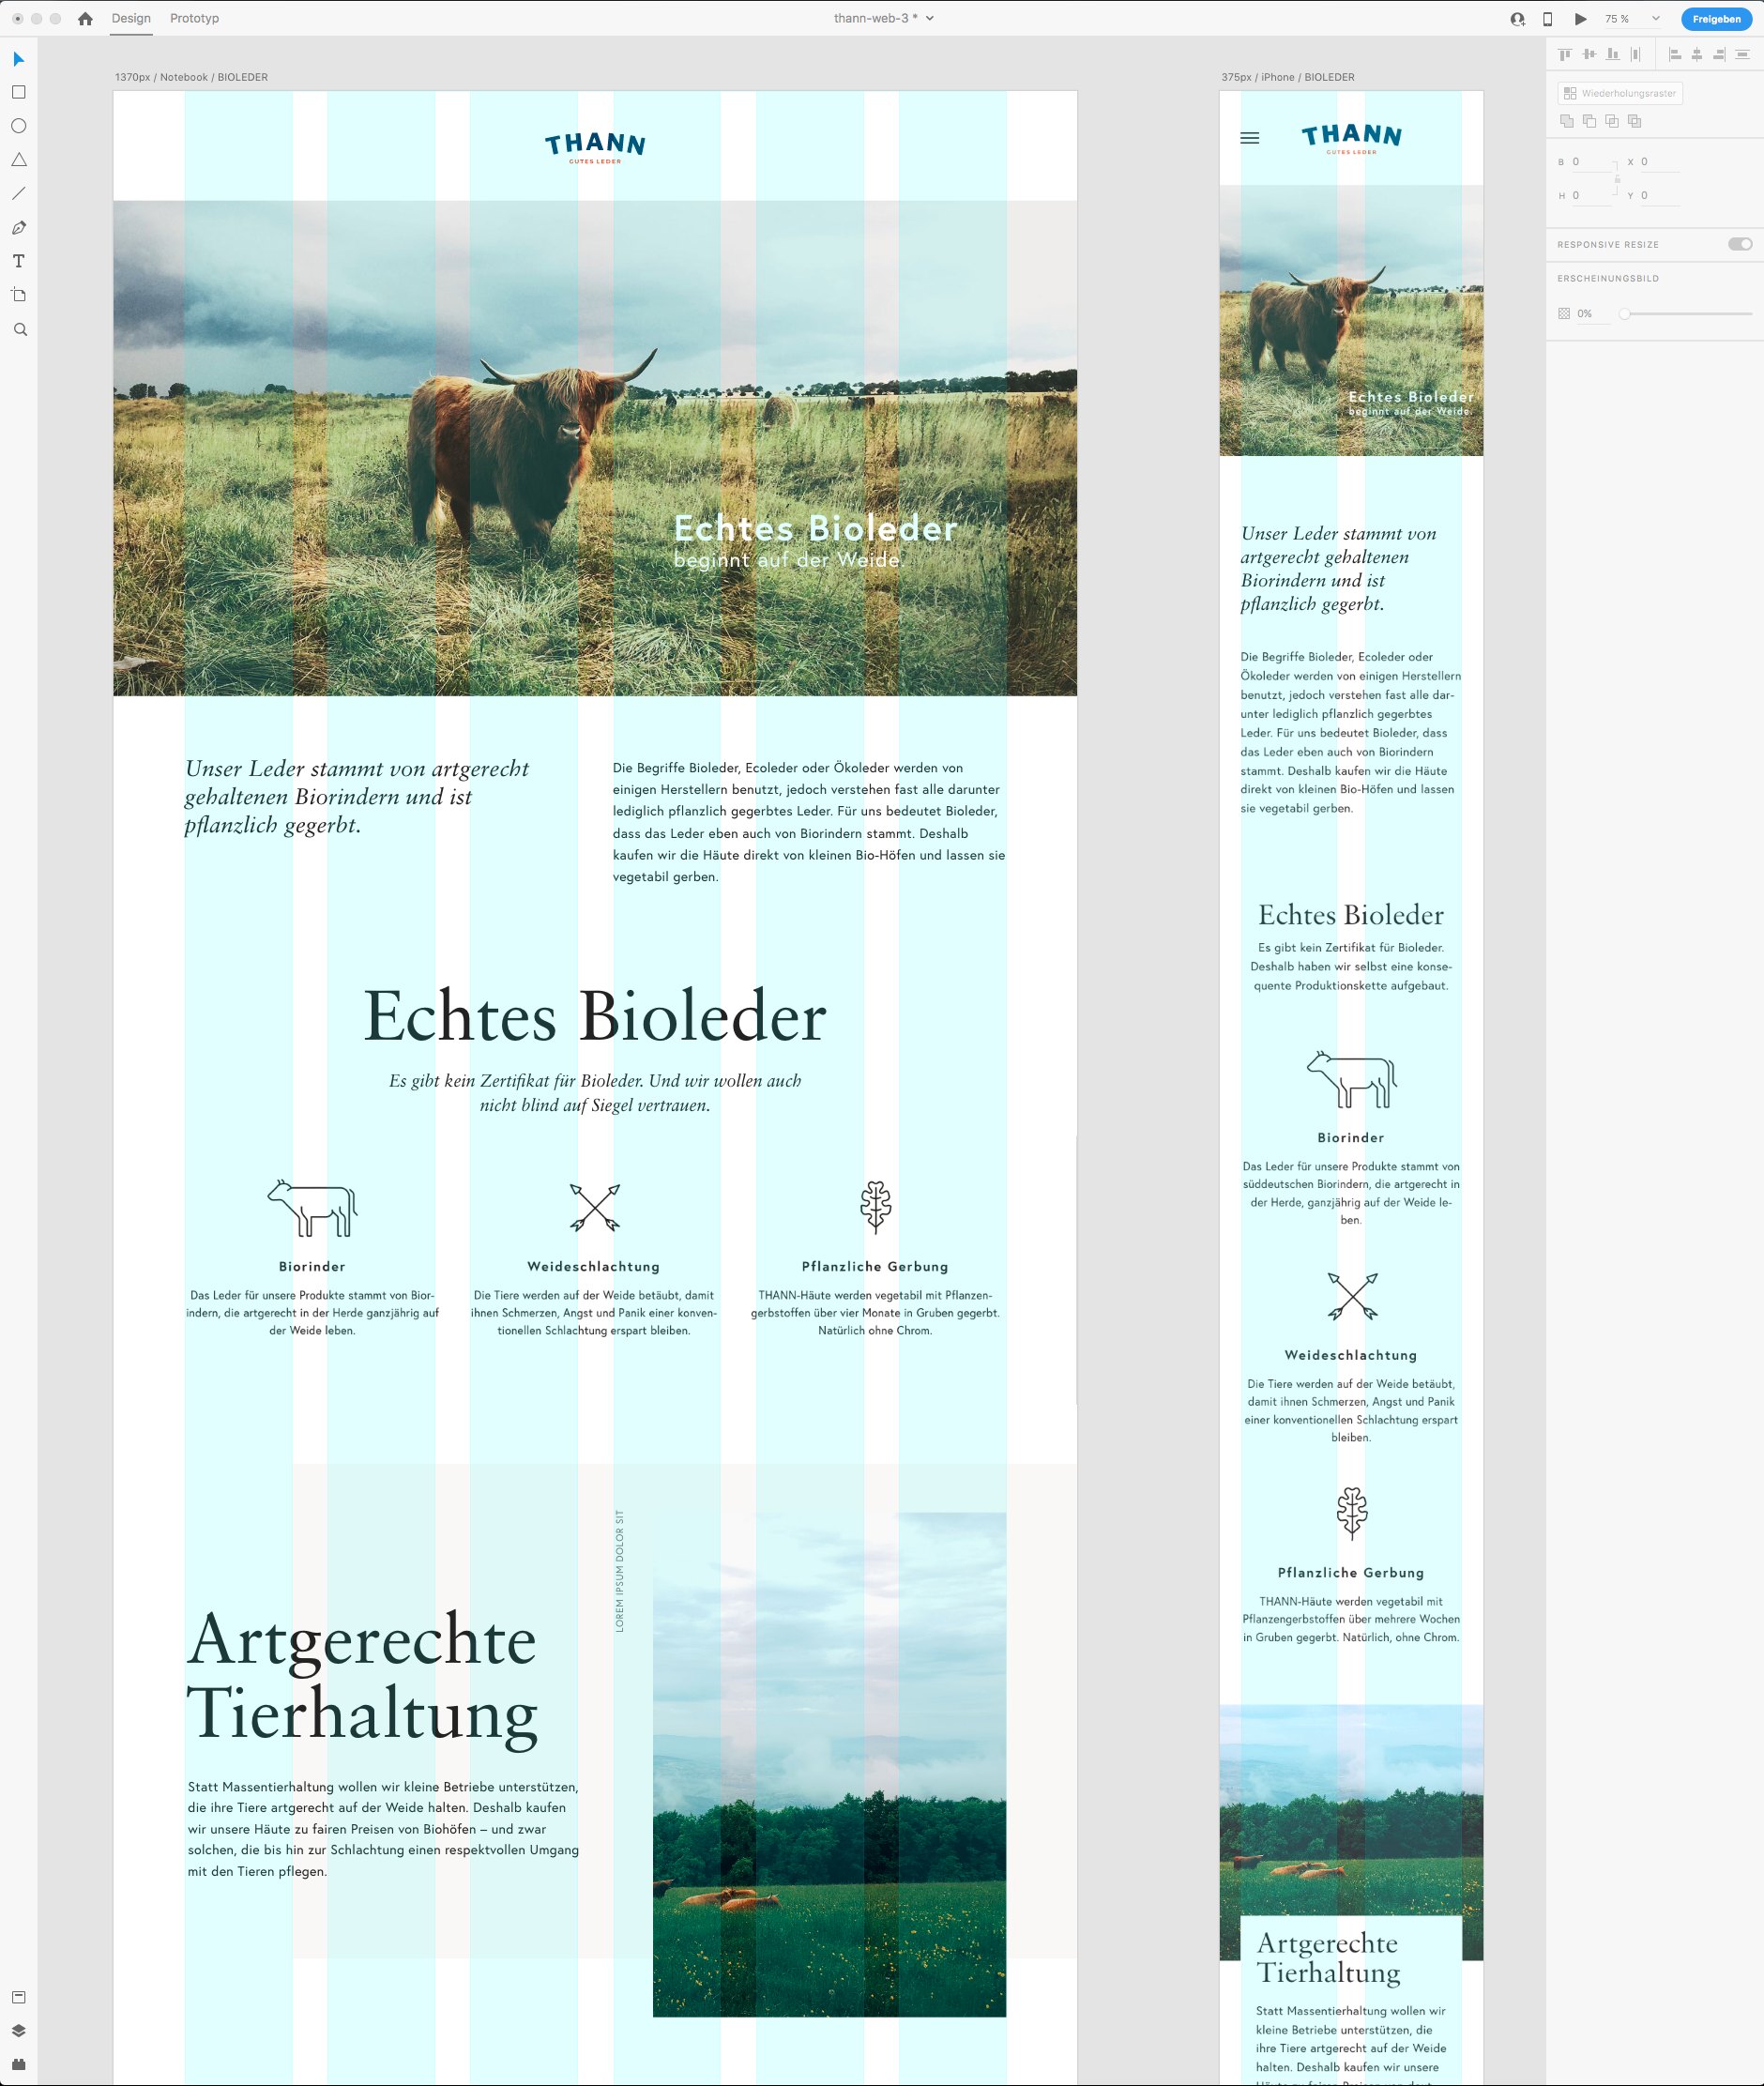Viewport: 1764px width, 2086px height.
Task: Click the THANN logo on iPhone artboard
Action: point(1351,138)
